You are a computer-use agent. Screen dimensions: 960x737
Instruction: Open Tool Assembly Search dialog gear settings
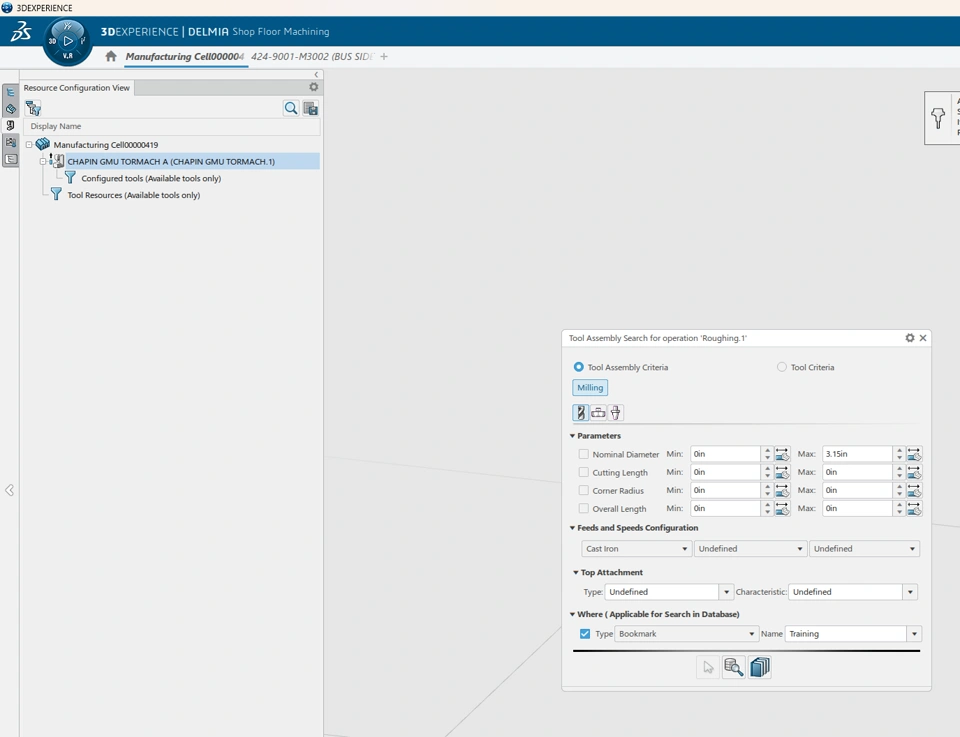pos(910,338)
